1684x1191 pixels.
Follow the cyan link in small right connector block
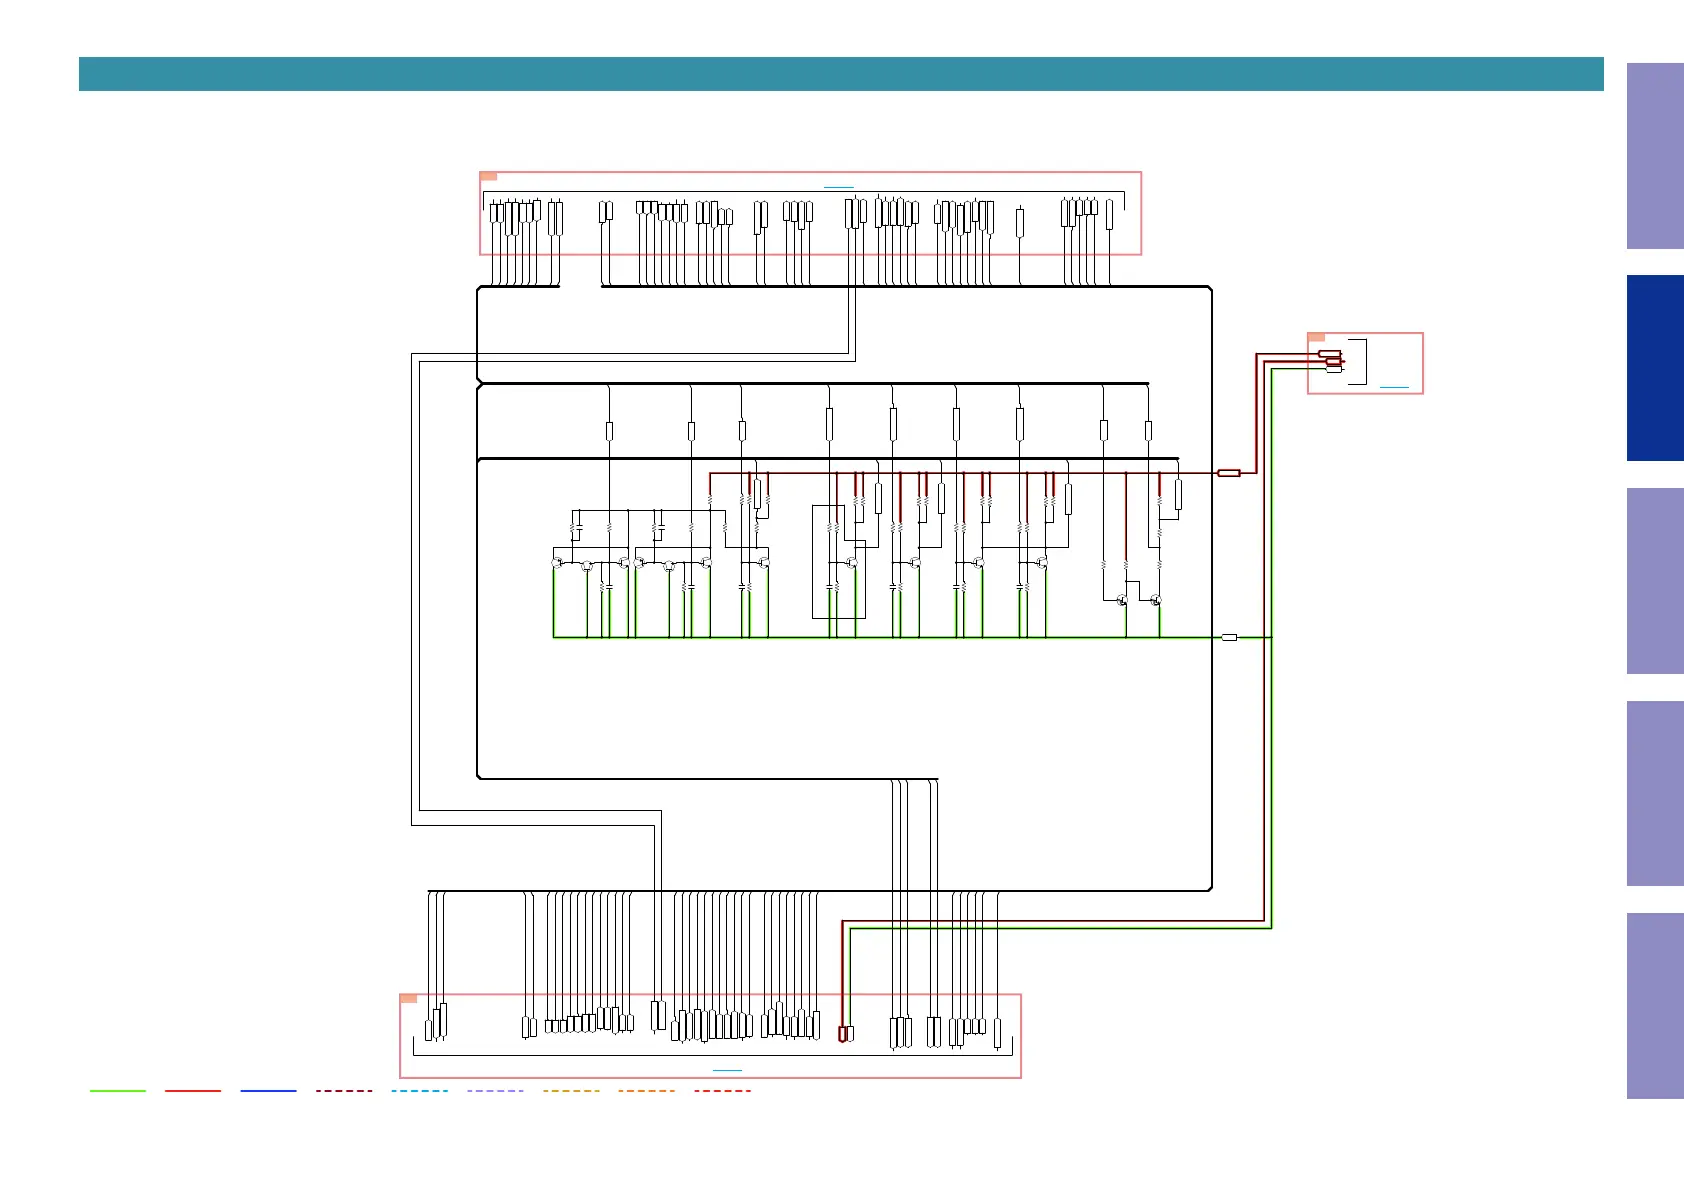(x=1394, y=387)
